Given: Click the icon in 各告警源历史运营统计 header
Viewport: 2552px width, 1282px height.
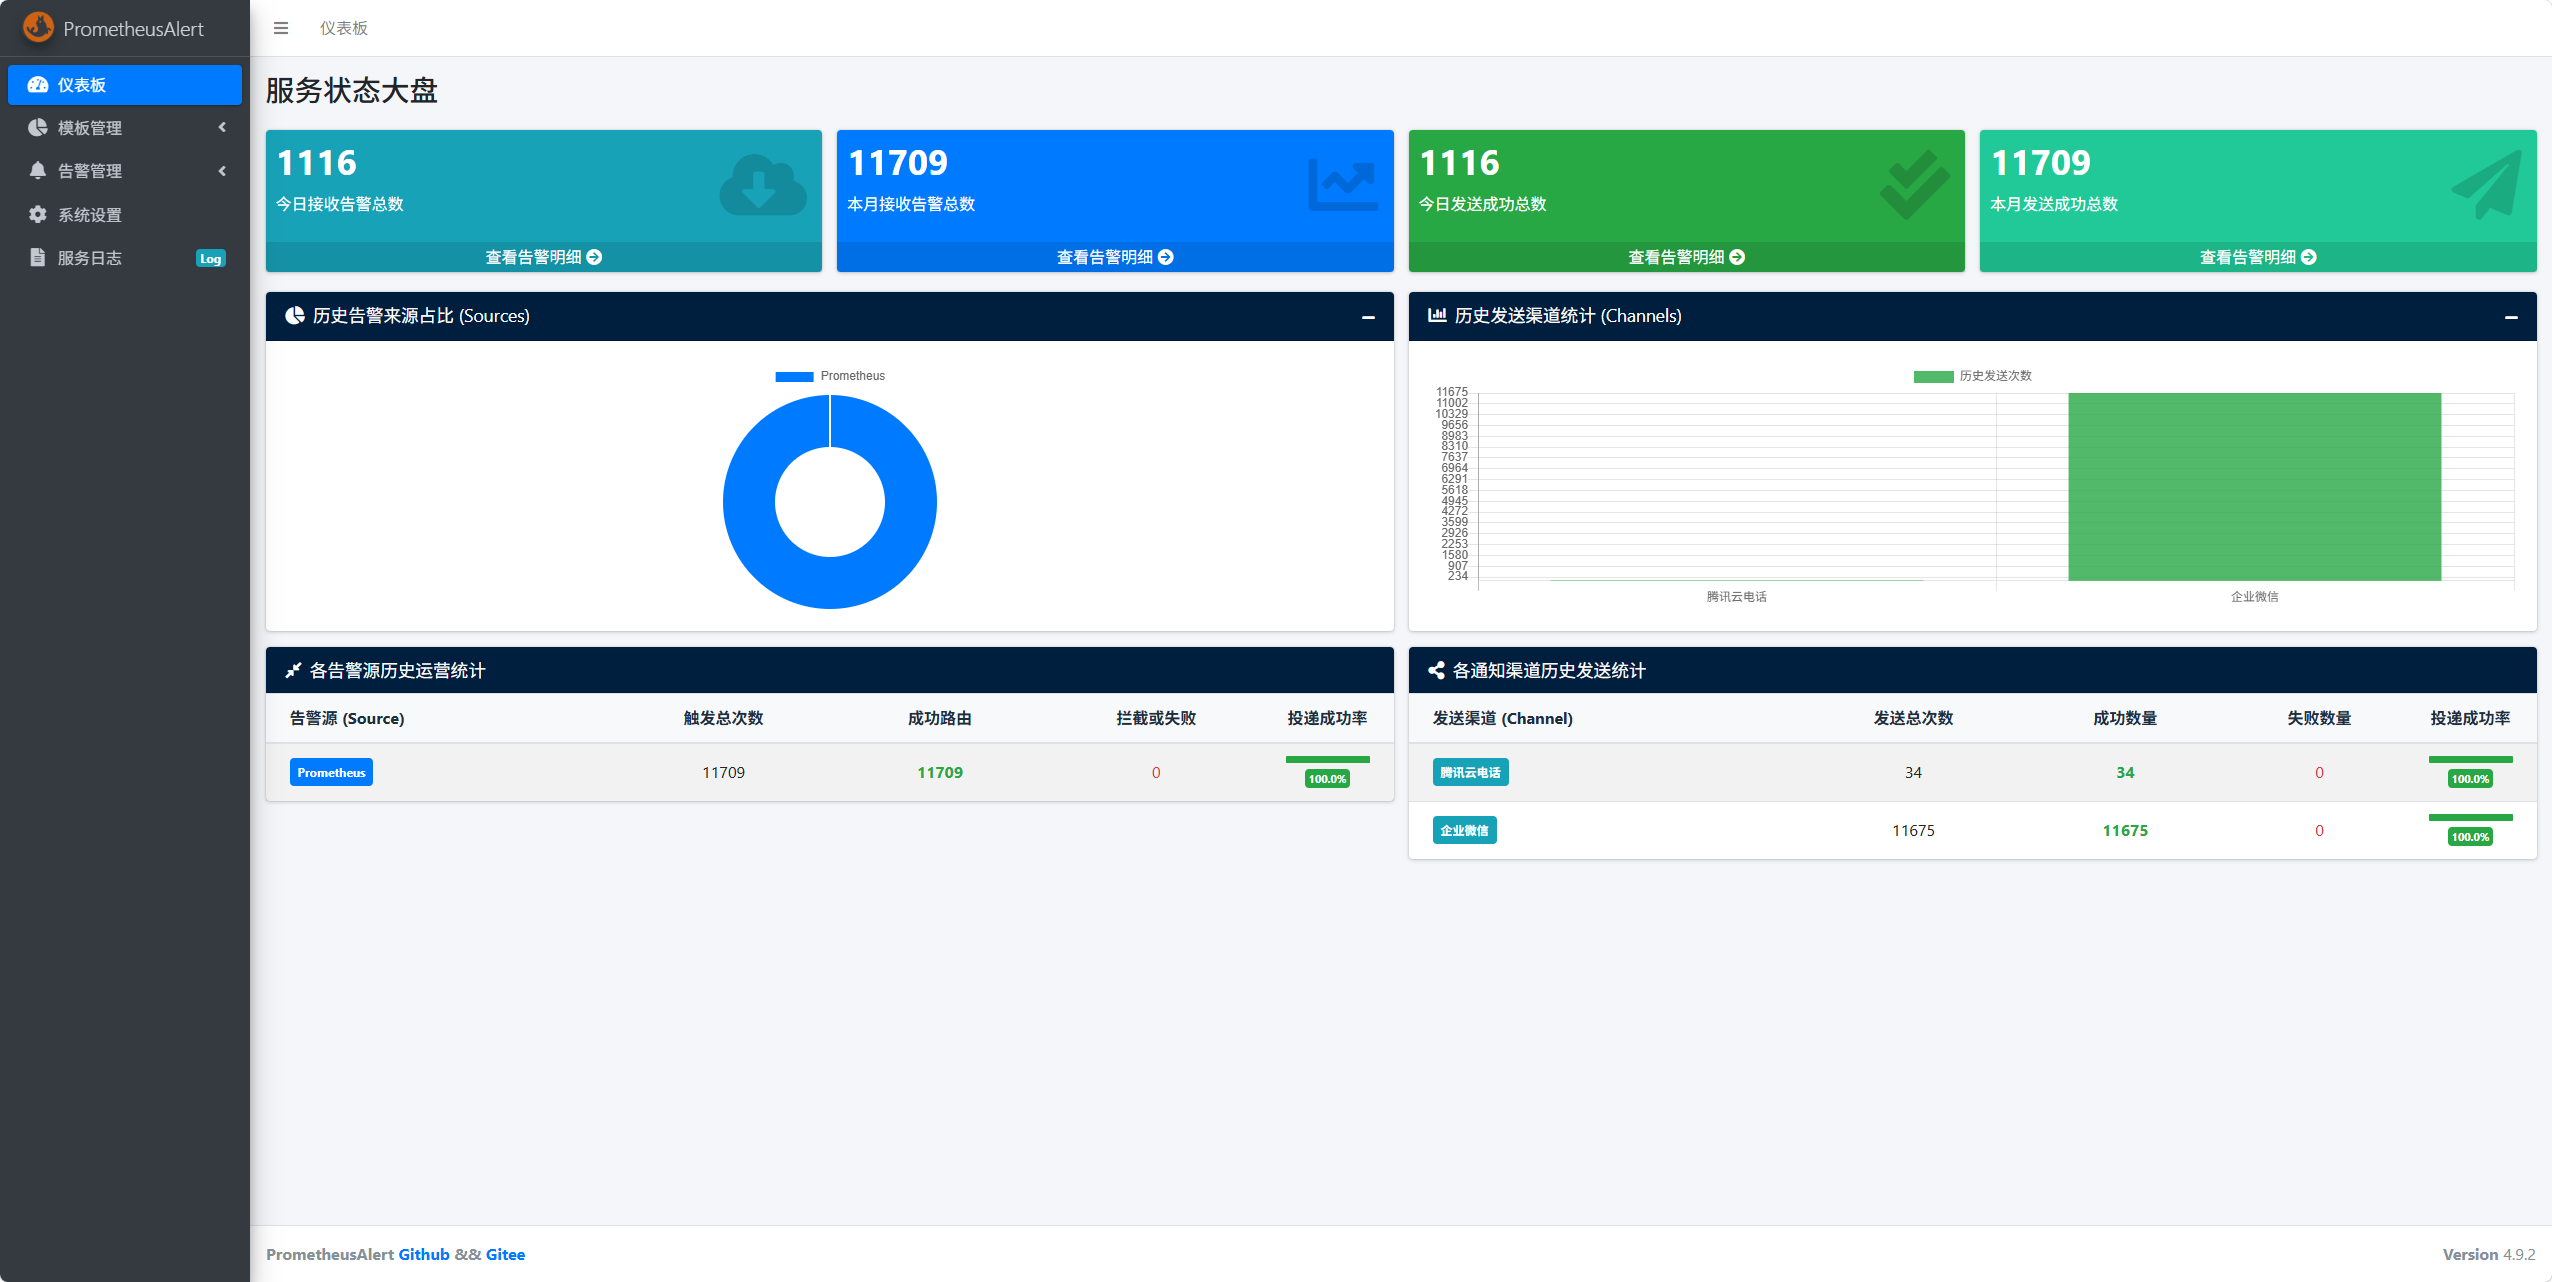Looking at the screenshot, I should point(293,671).
